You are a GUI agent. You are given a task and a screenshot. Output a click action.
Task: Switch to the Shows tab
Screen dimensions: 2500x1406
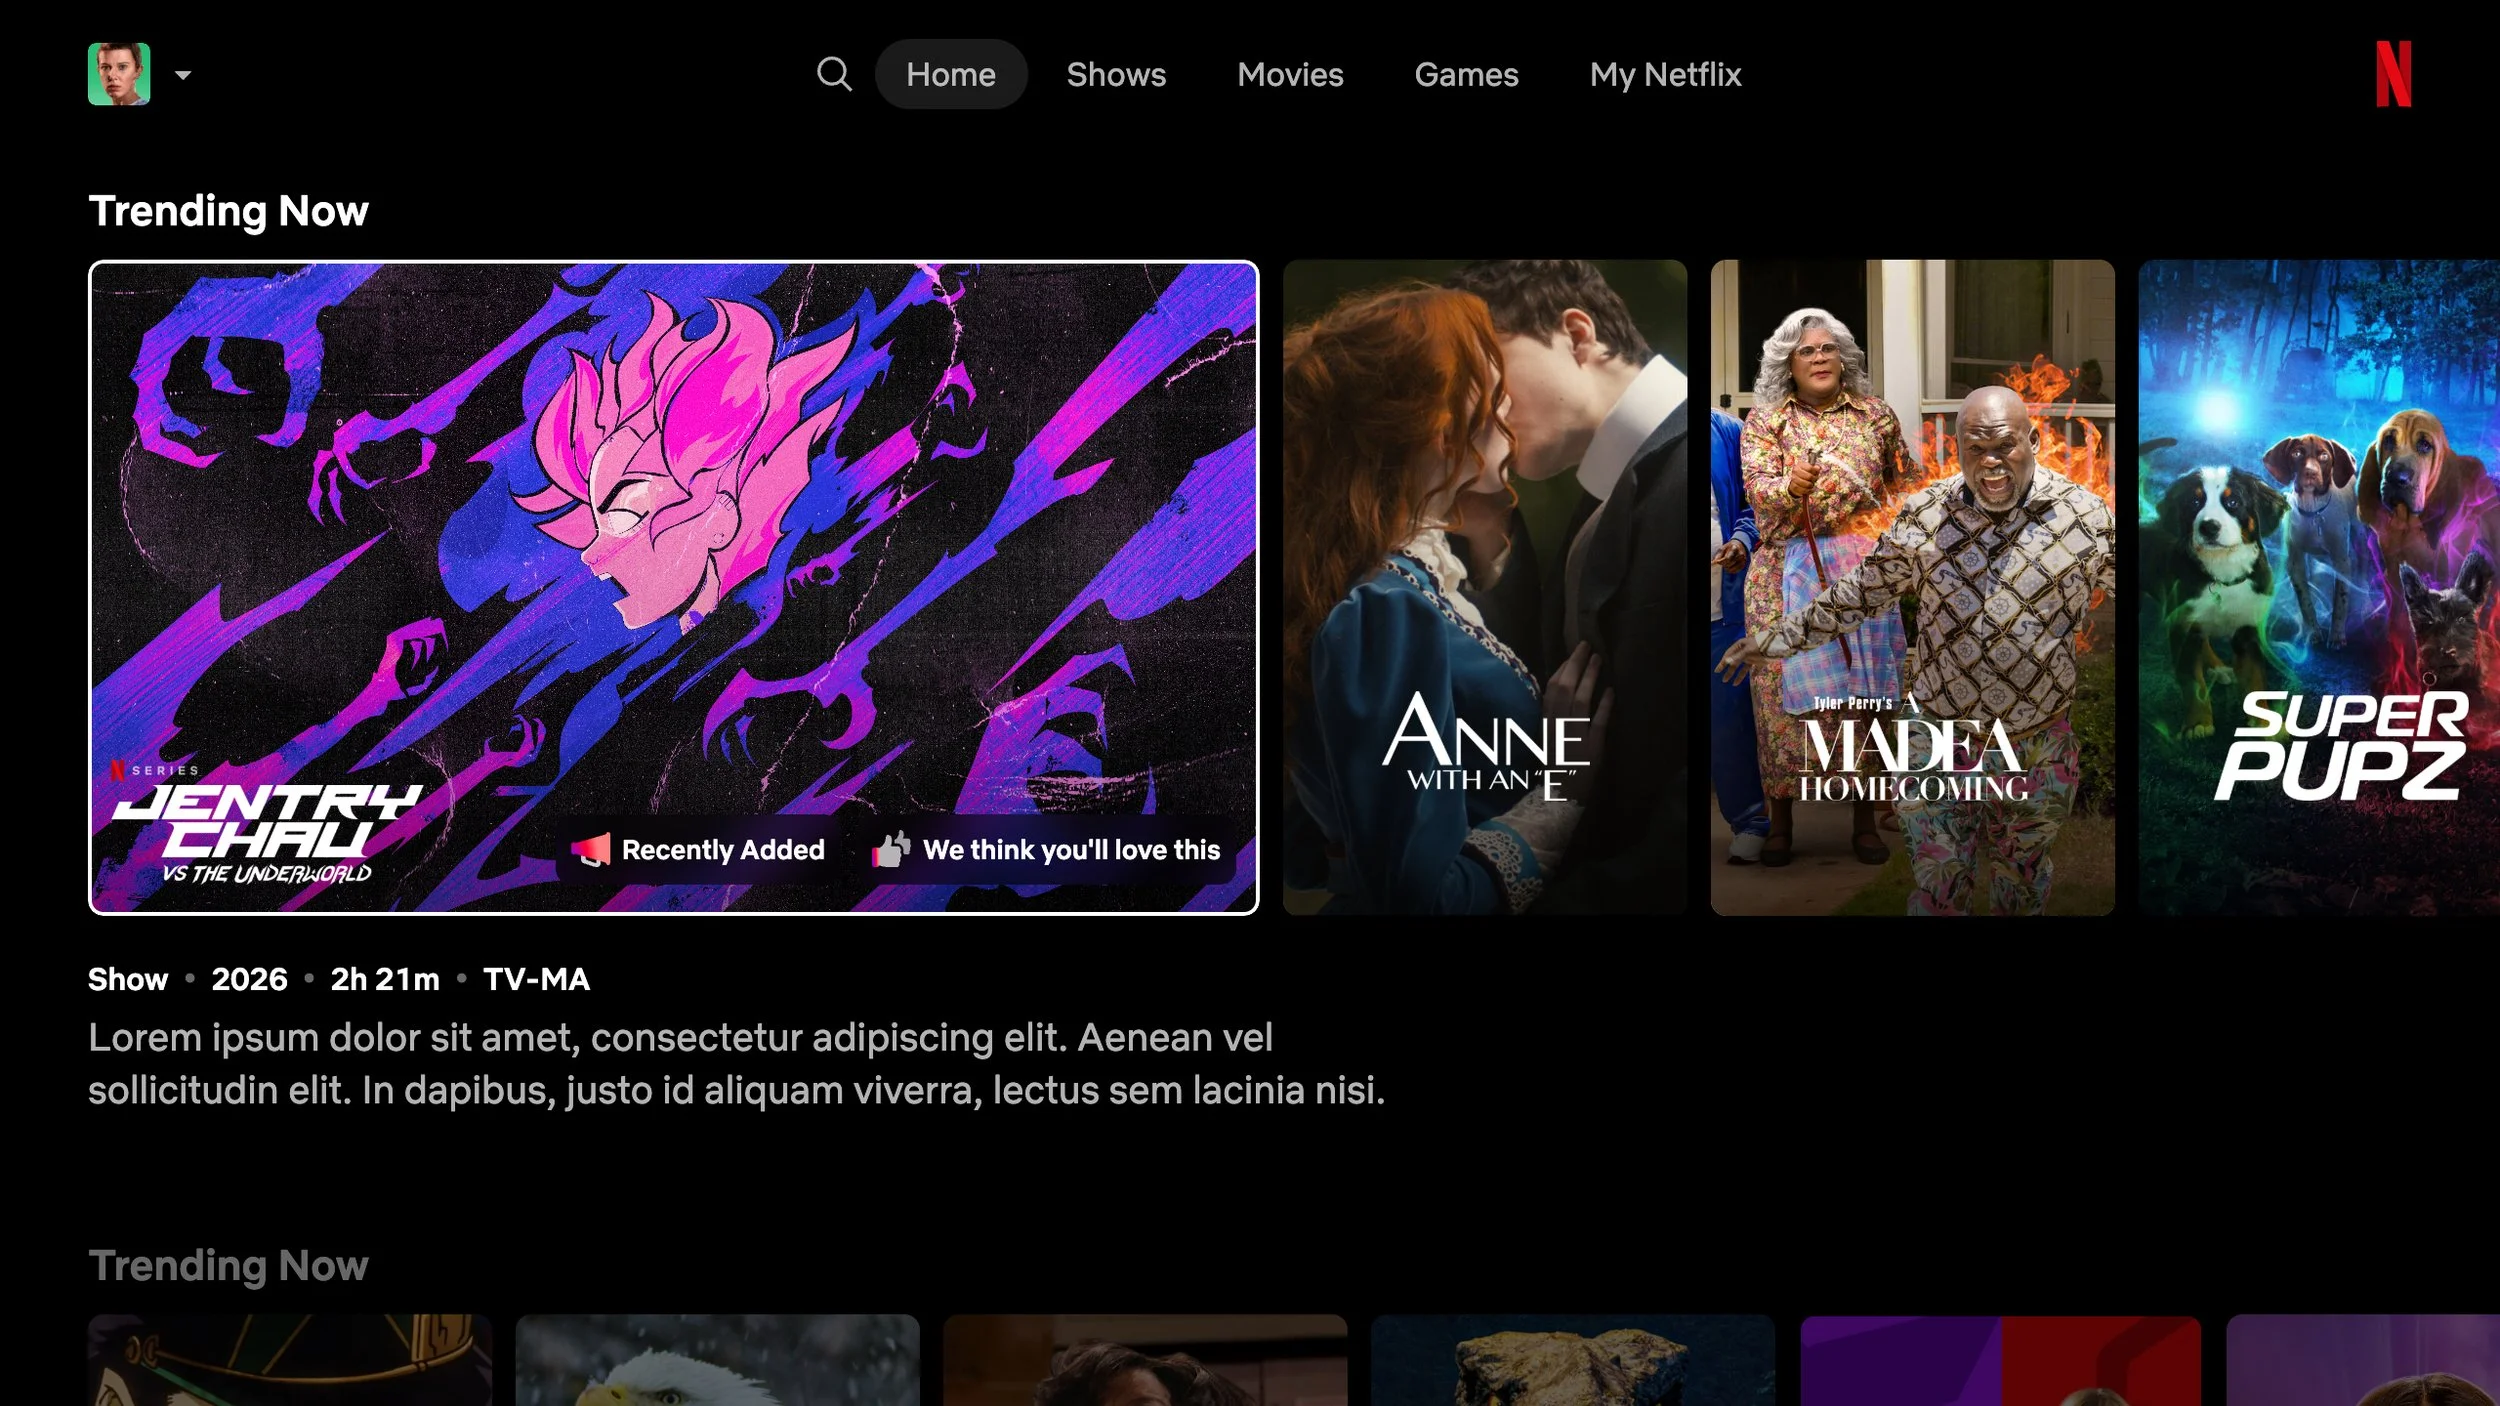[1116, 74]
